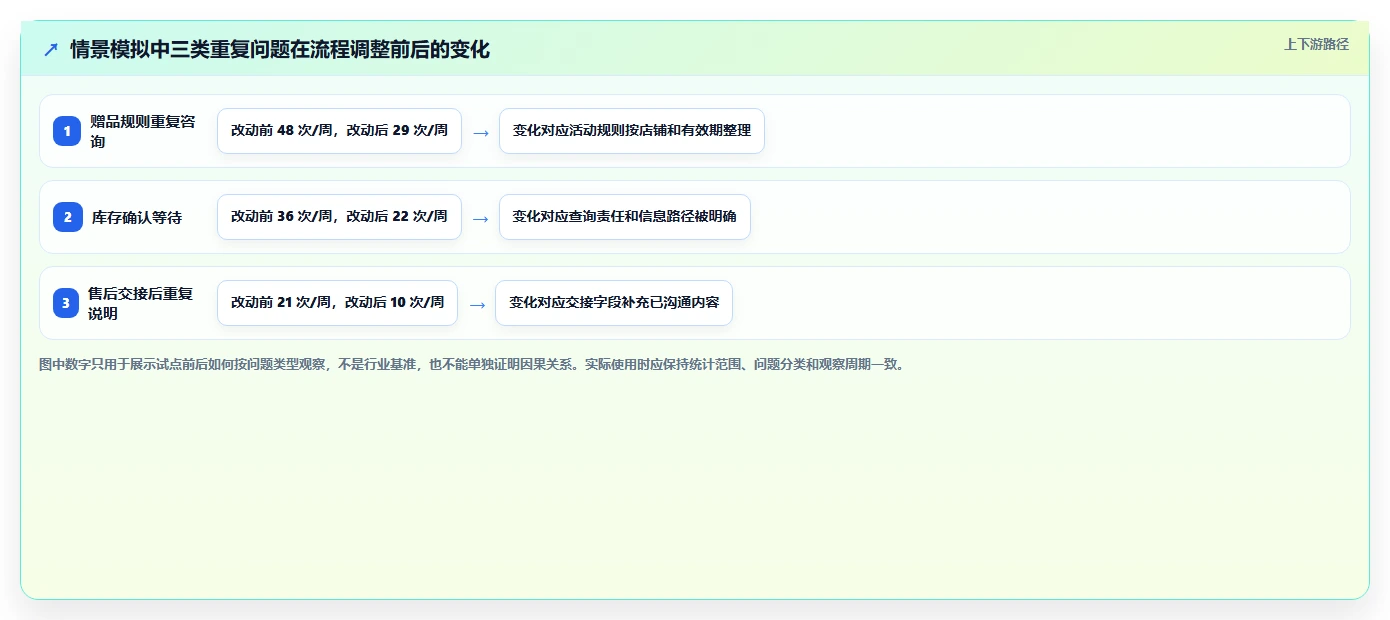The height and width of the screenshot is (620, 1390).
Task: Click the 变化对应交接字段补充已沟通内容 box
Action: 614,303
